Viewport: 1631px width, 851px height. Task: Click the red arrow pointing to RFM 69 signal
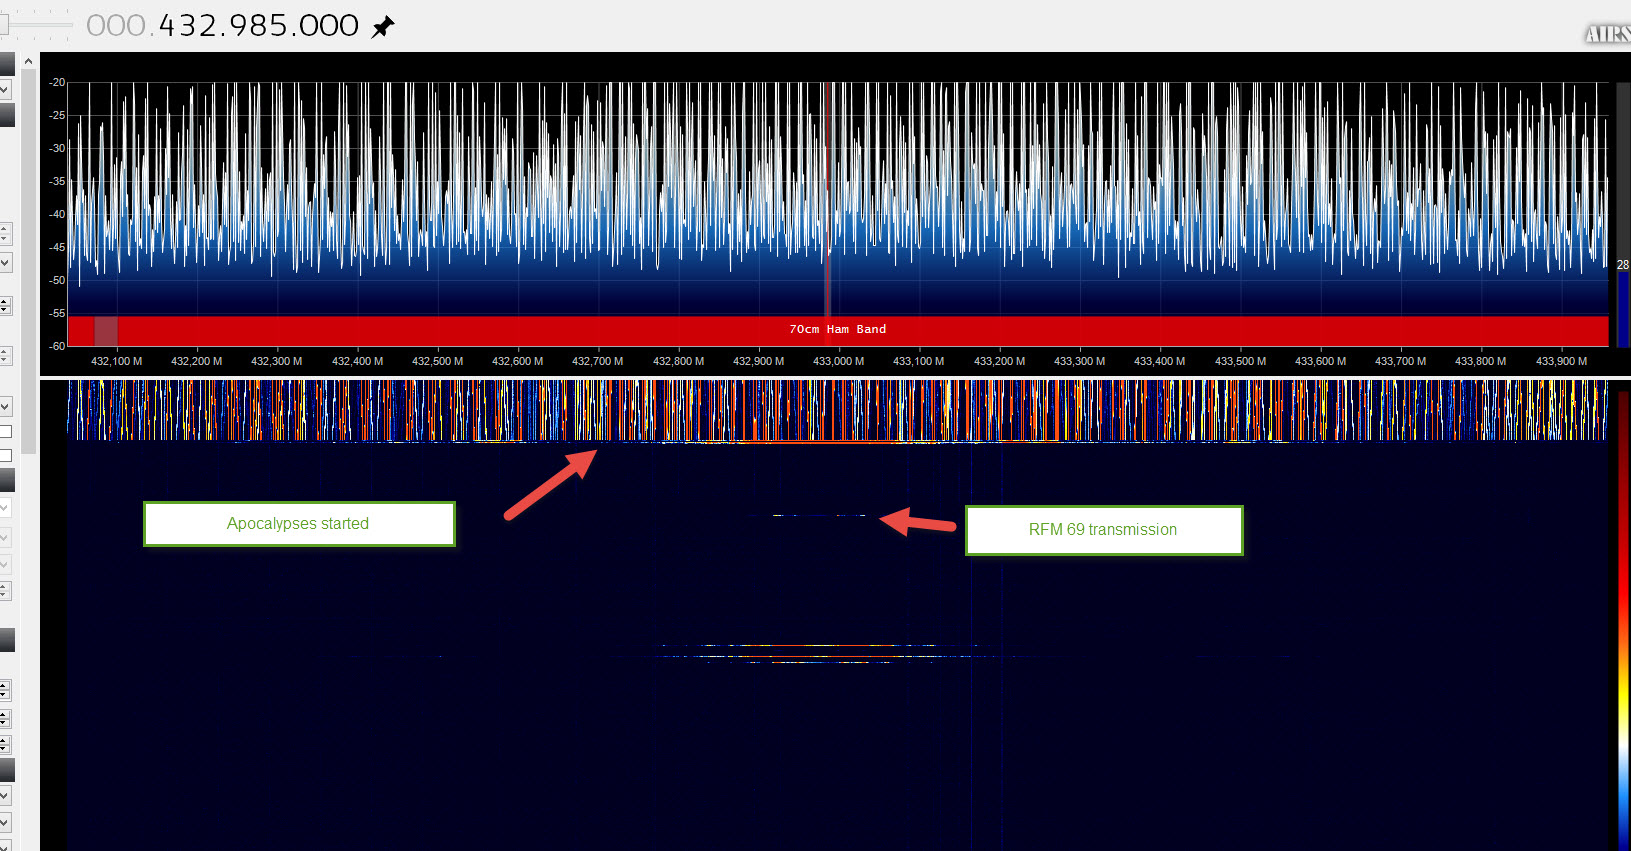point(917,522)
